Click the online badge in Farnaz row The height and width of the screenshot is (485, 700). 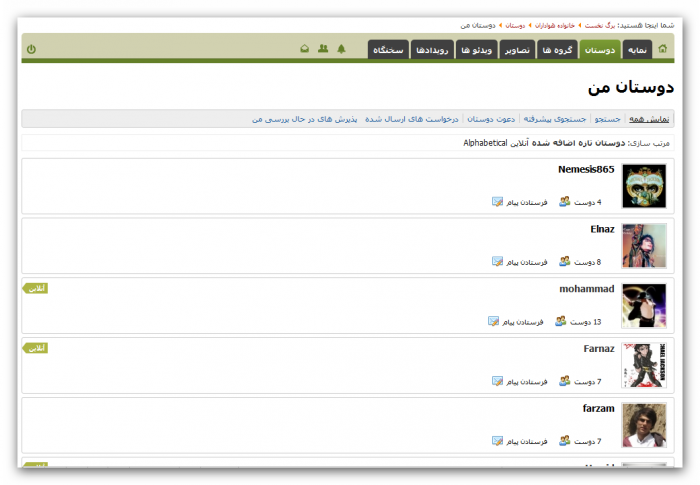35,348
